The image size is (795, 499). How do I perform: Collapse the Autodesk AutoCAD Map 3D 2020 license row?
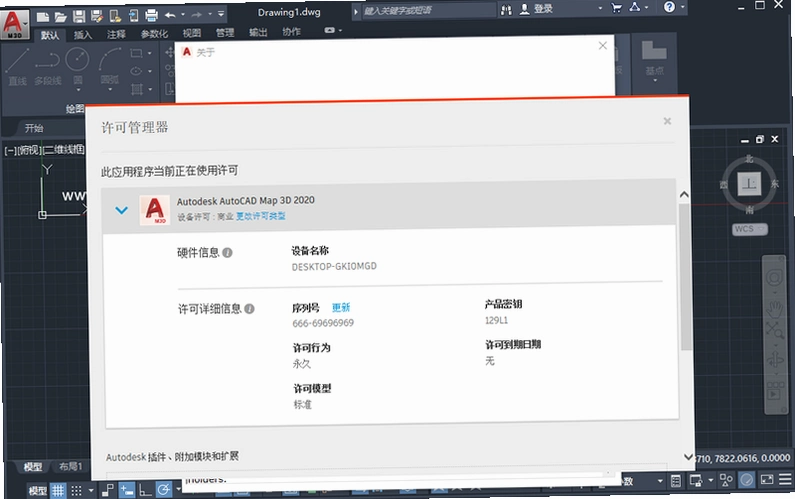pyautogui.click(x=121, y=210)
